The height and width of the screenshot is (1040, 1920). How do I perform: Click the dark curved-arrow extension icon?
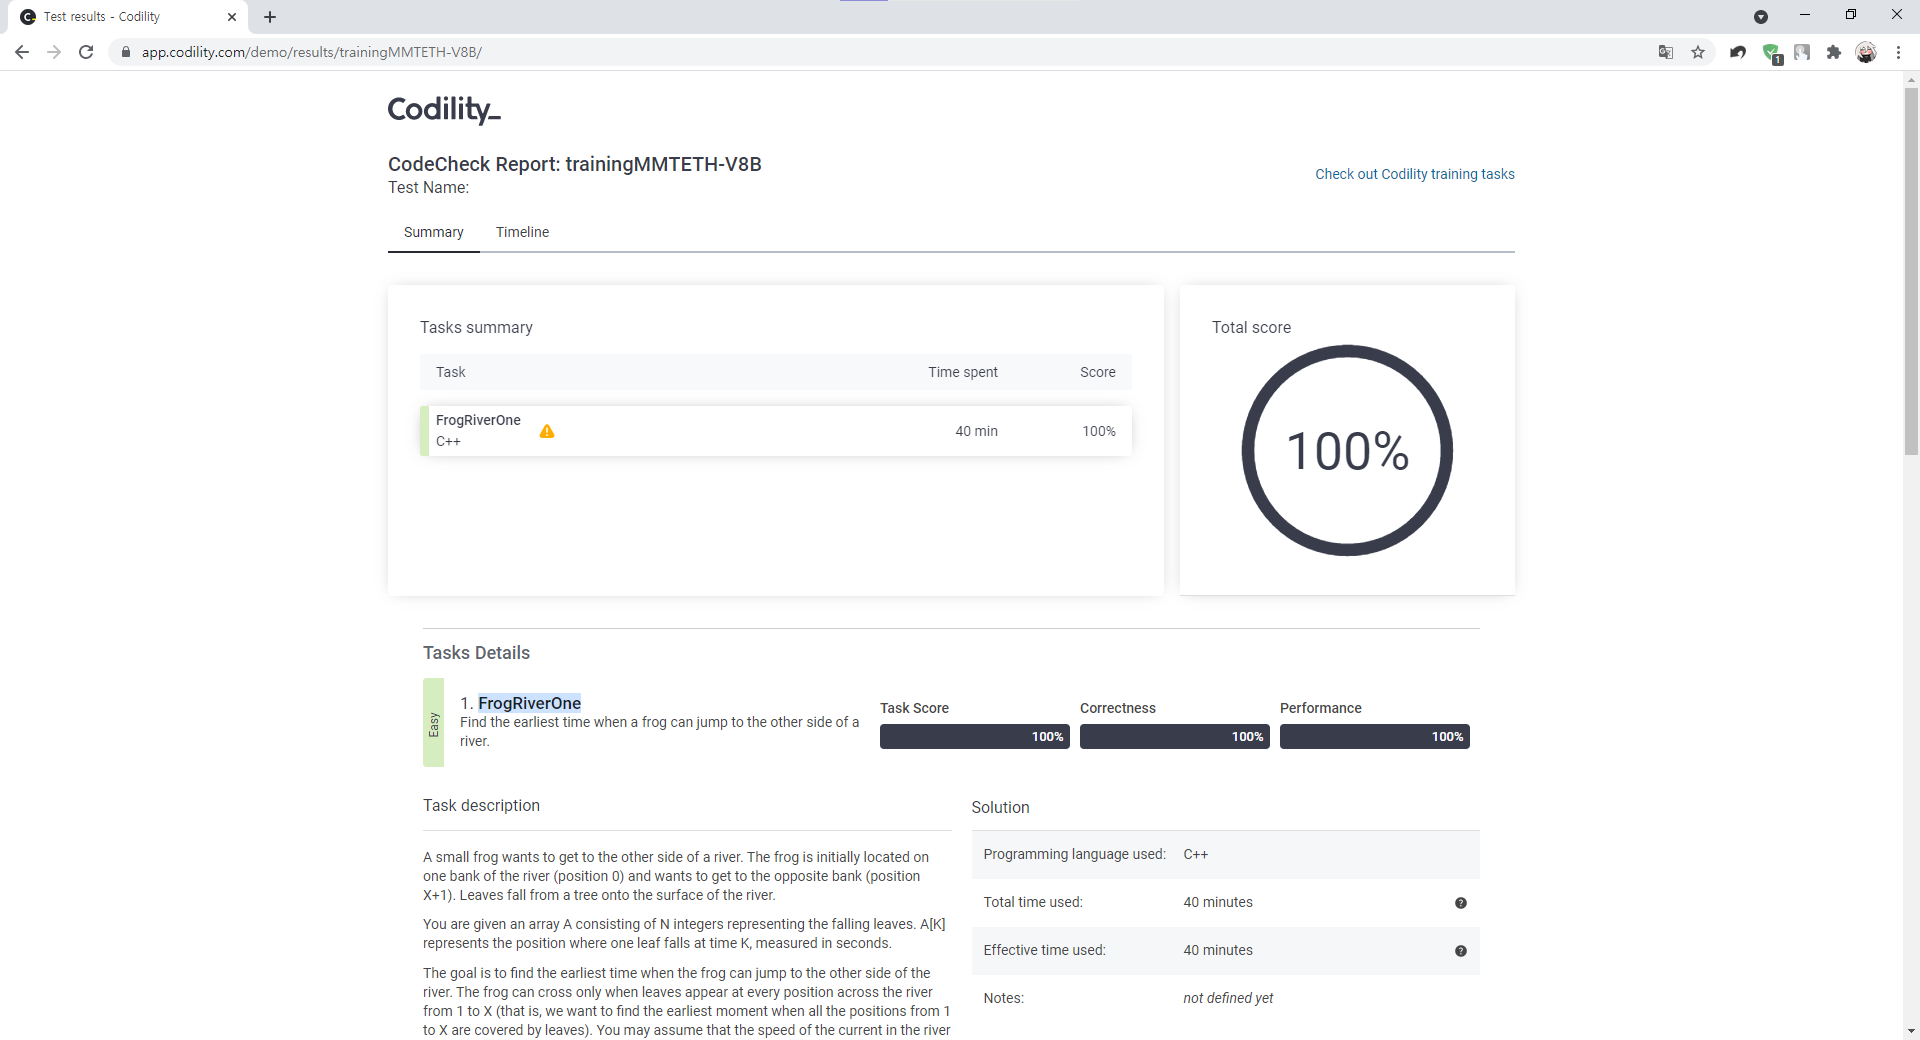[x=1738, y=52]
